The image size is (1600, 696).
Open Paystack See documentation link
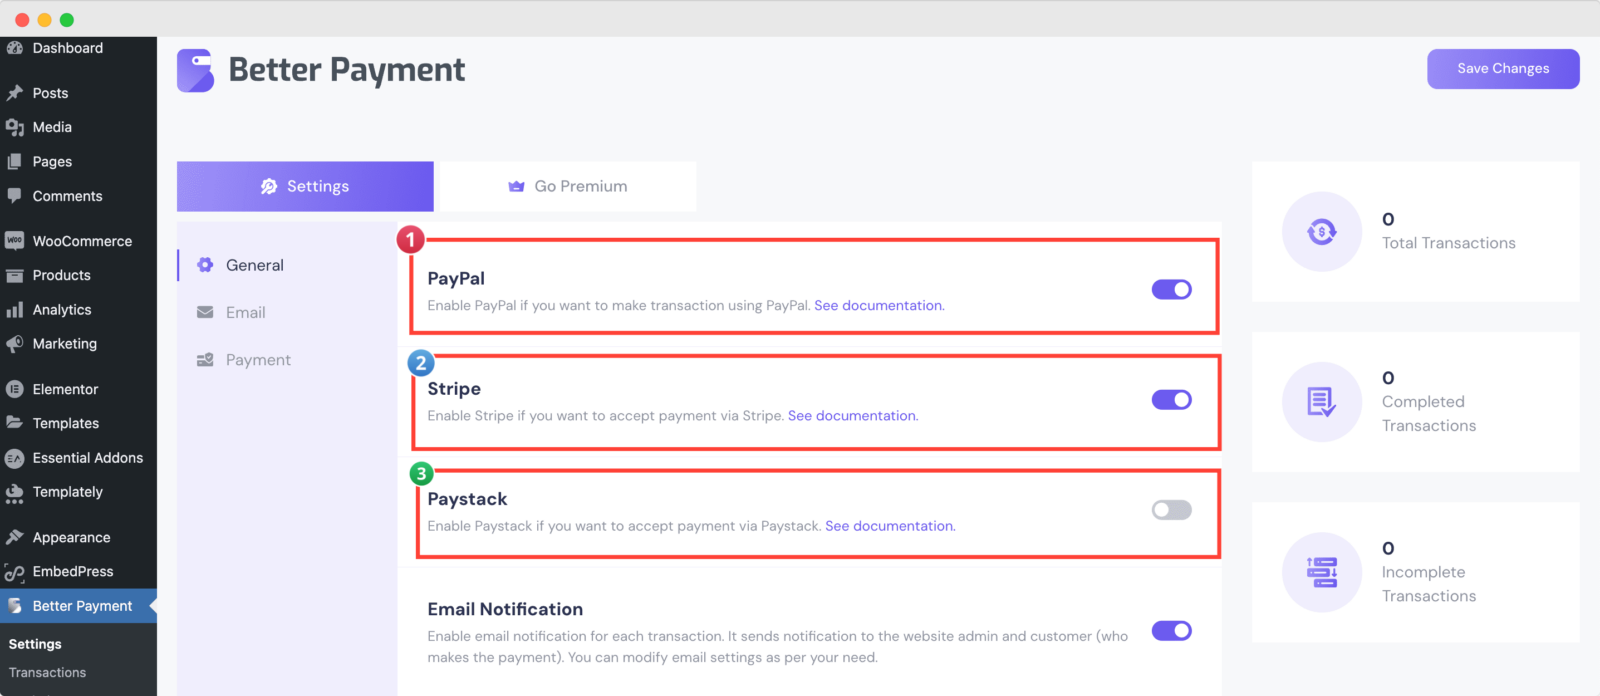coord(890,526)
